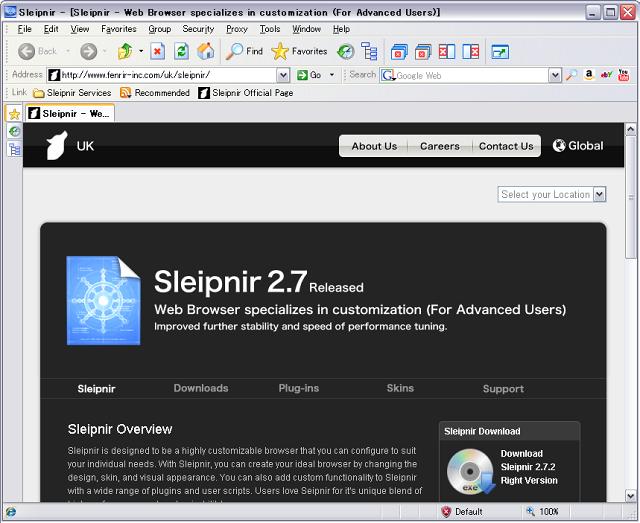The width and height of the screenshot is (640, 523).
Task: Open the Home page icon
Action: pos(205,51)
